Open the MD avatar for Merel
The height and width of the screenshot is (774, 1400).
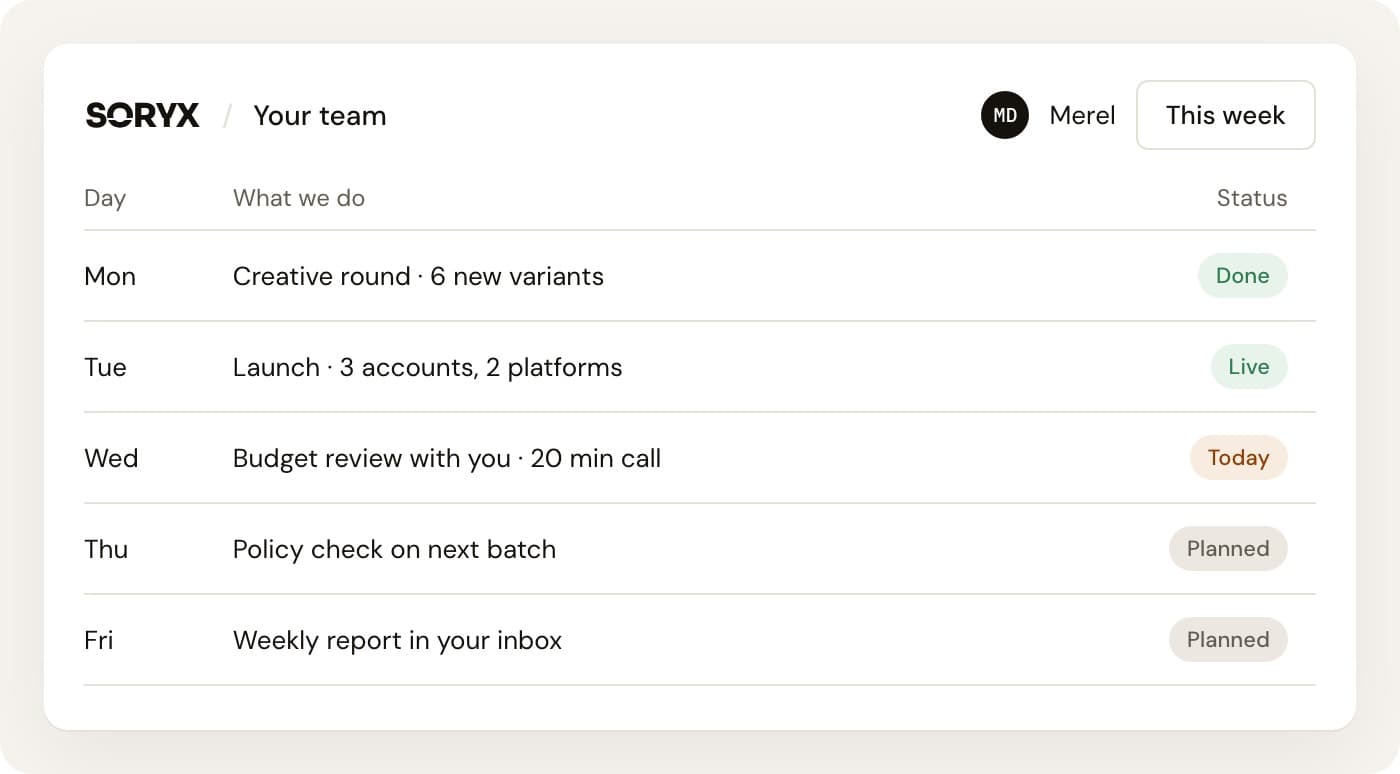pyautogui.click(x=1005, y=115)
